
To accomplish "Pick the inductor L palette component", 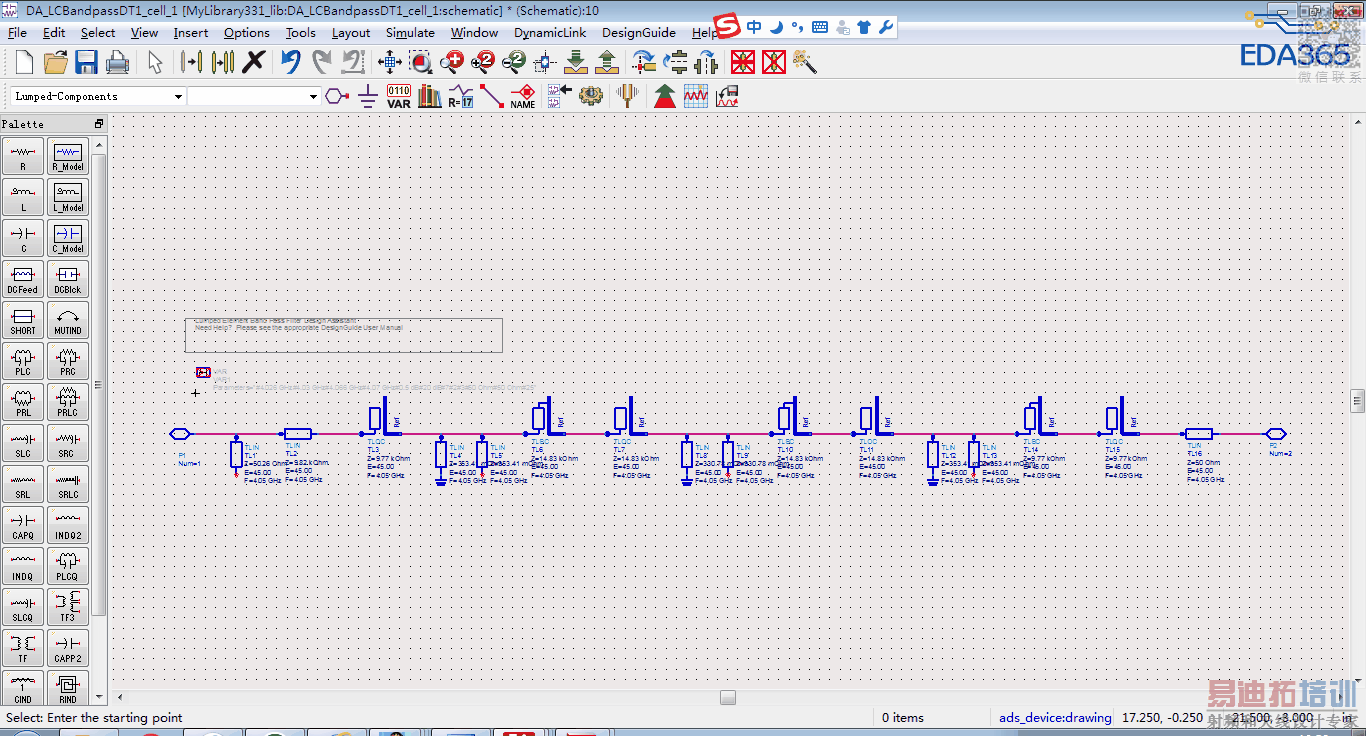I will click(x=23, y=197).
